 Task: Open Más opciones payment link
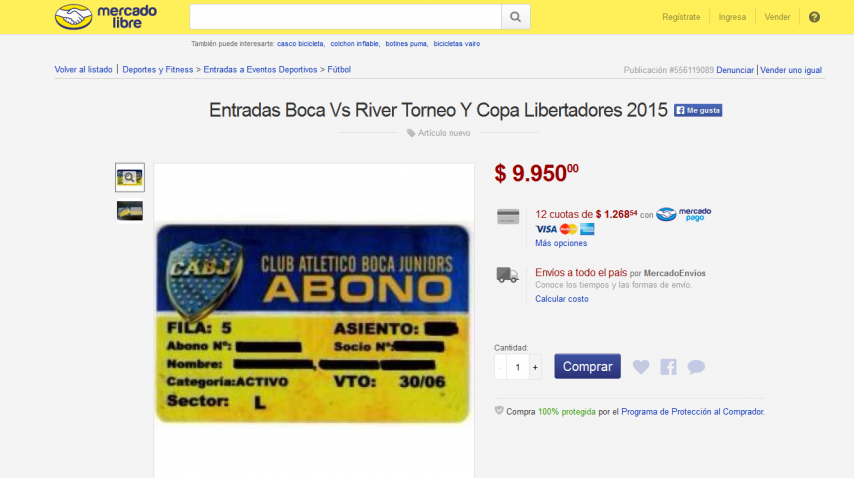tap(561, 243)
